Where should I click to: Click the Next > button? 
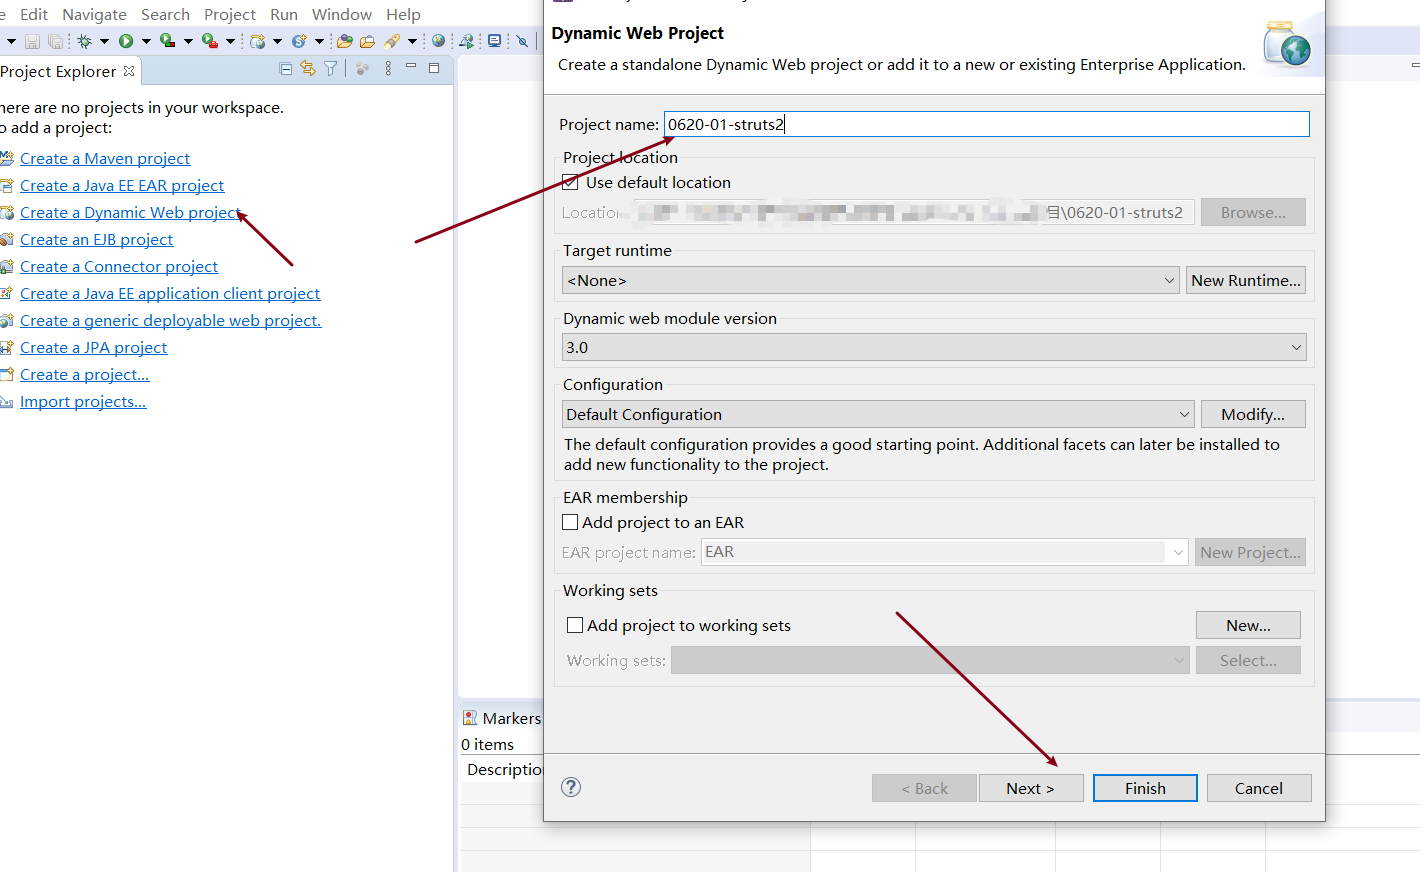[x=1030, y=788]
